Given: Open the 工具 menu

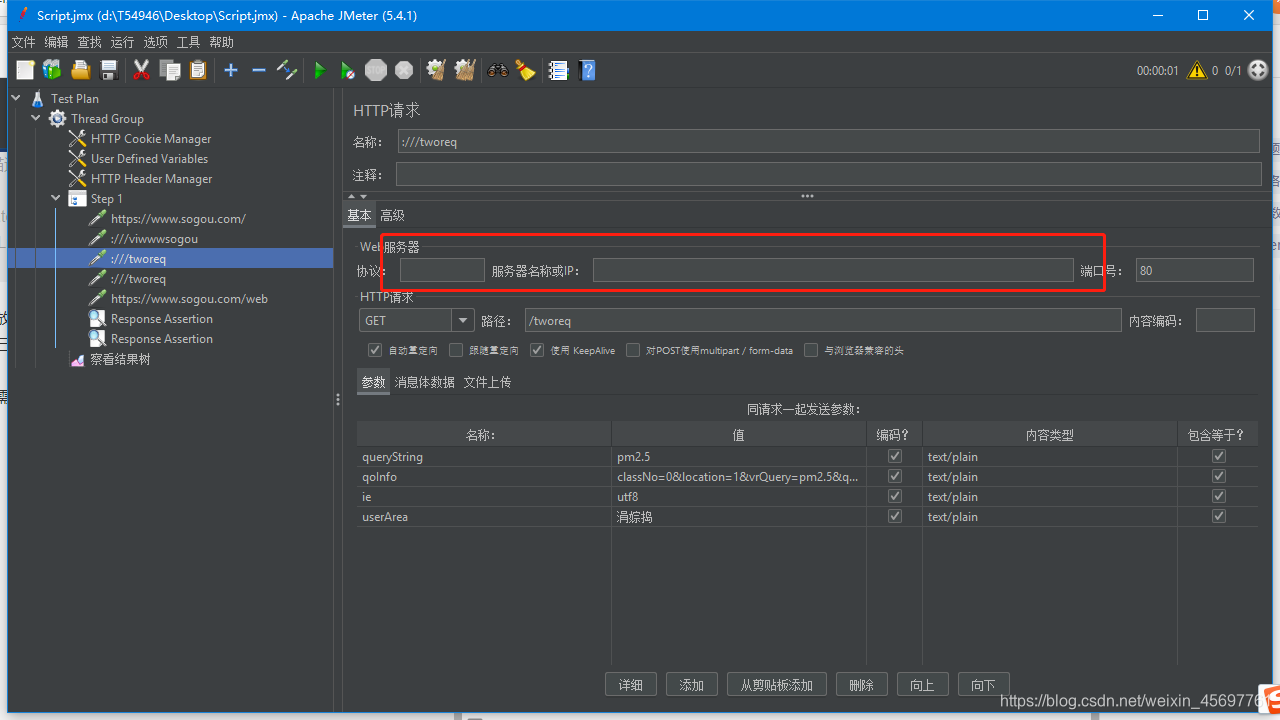Looking at the screenshot, I should [x=188, y=42].
